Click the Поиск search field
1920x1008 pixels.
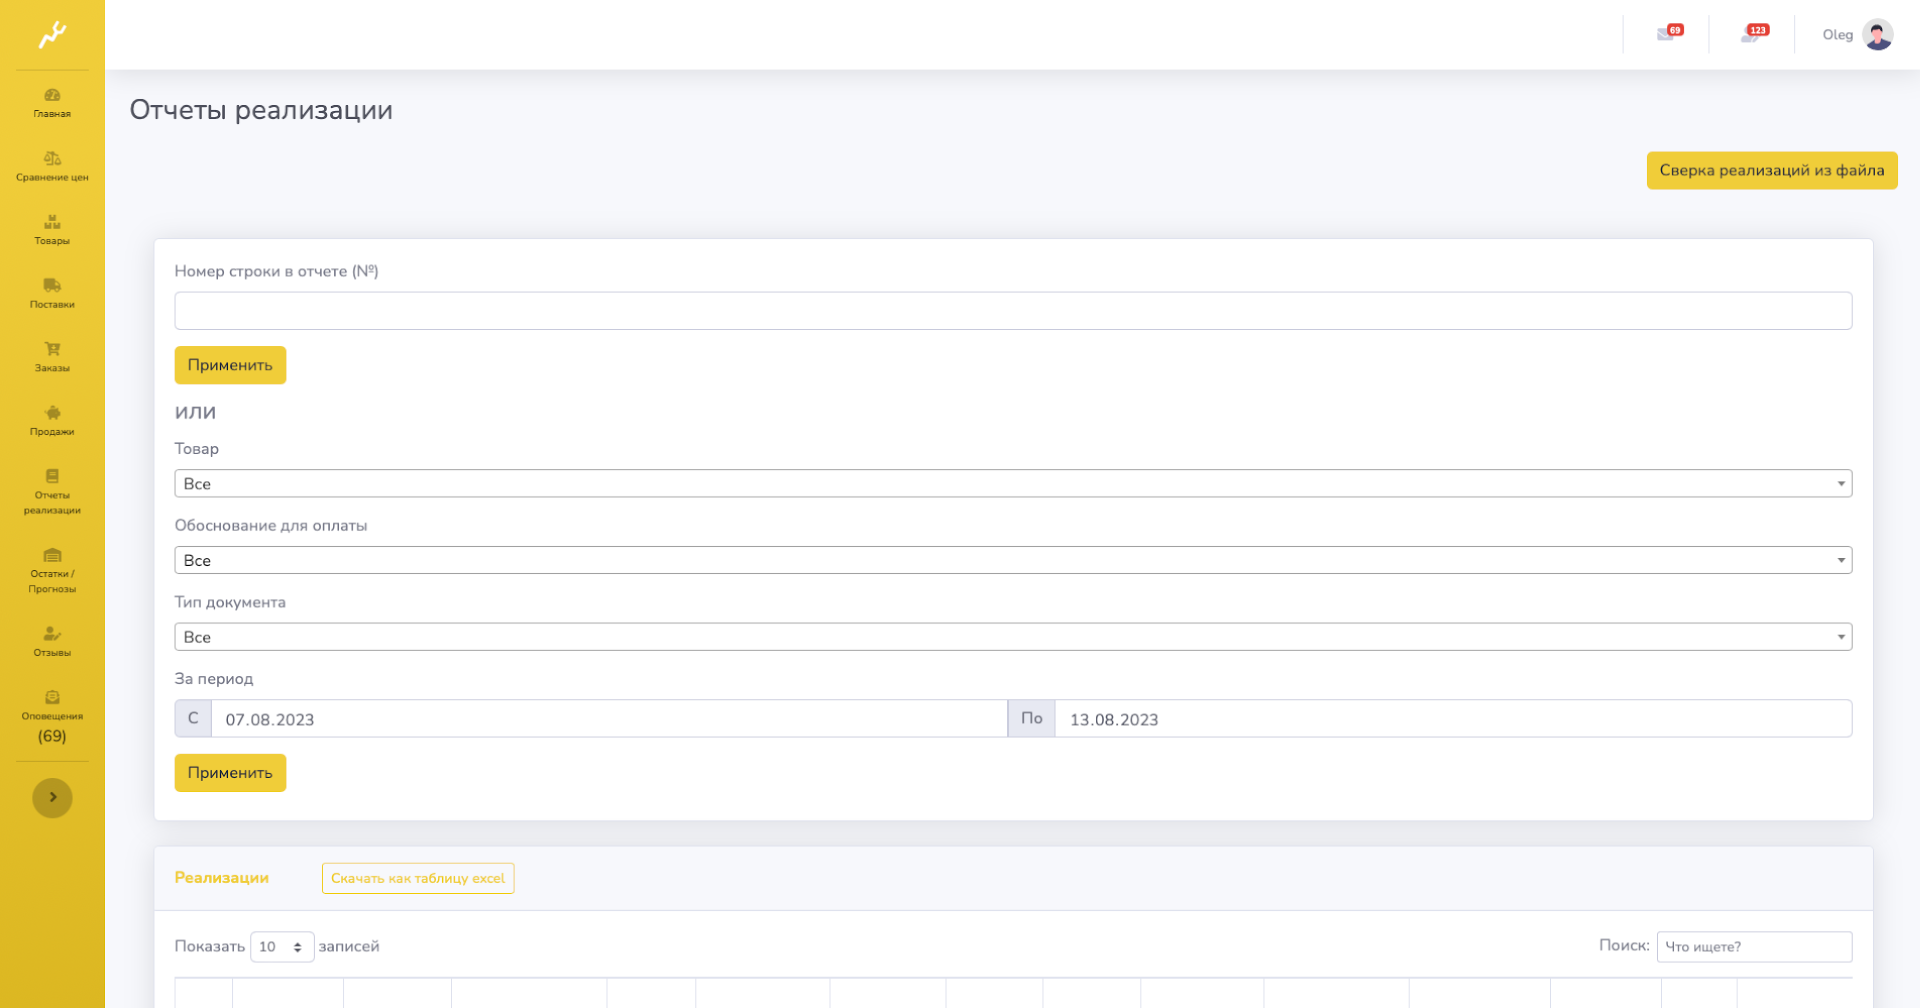(1754, 947)
